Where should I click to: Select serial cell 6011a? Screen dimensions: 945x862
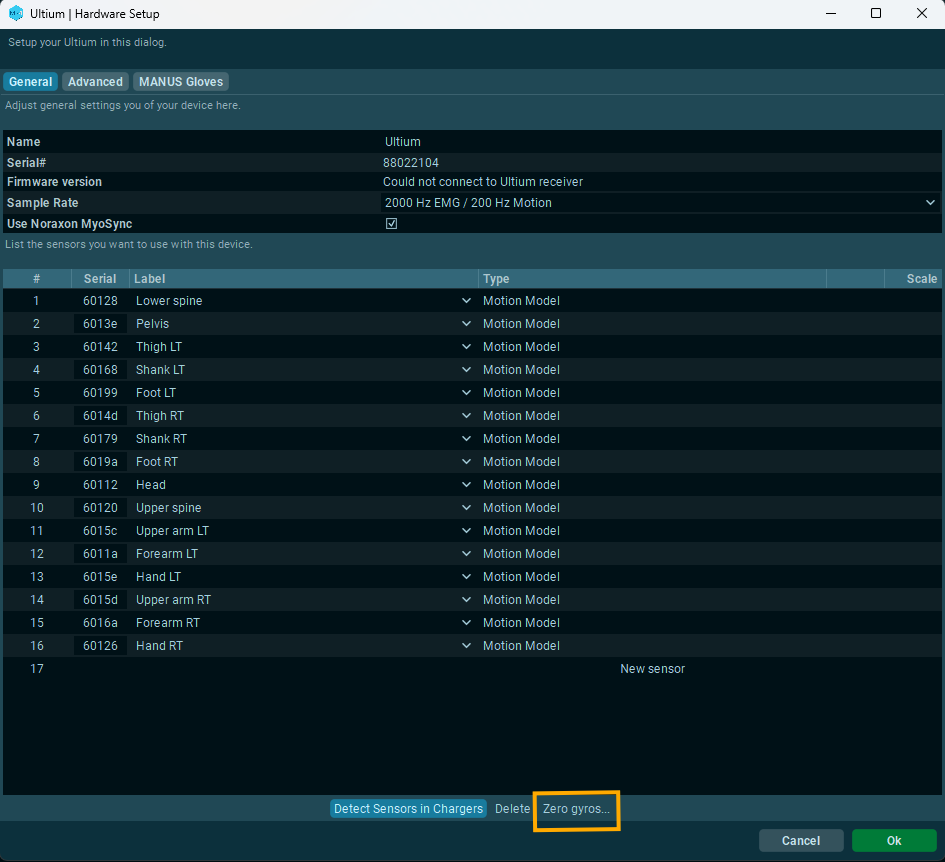pyautogui.click(x=100, y=553)
